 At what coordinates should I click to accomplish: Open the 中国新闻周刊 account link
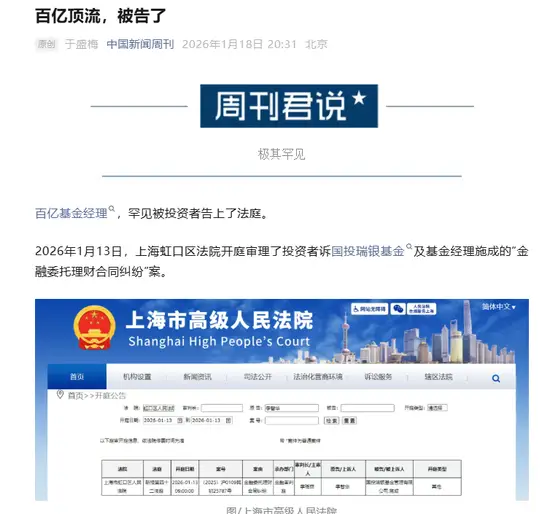140,44
